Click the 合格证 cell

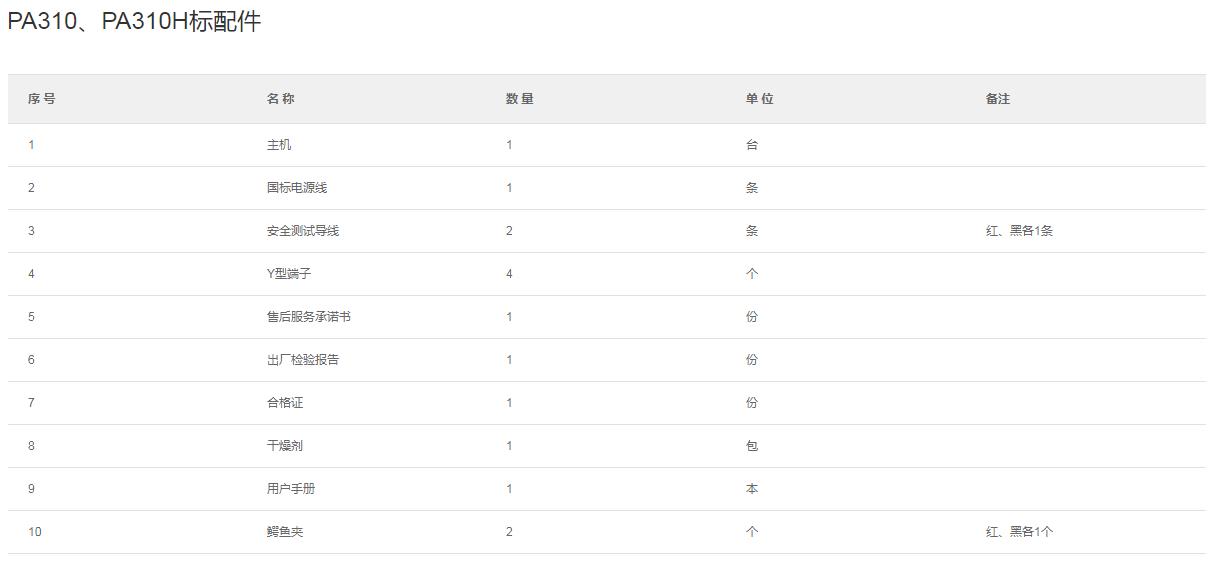point(285,403)
